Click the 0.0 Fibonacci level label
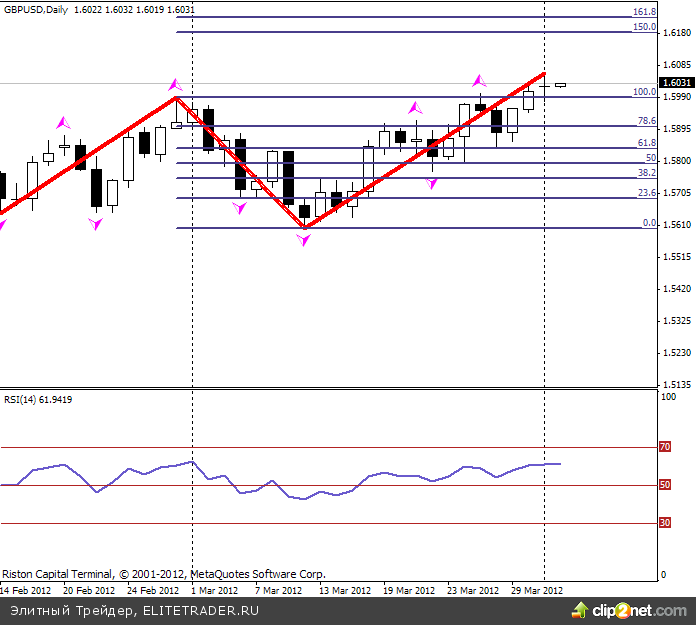Viewport: 696px width, 625px height. point(648,223)
